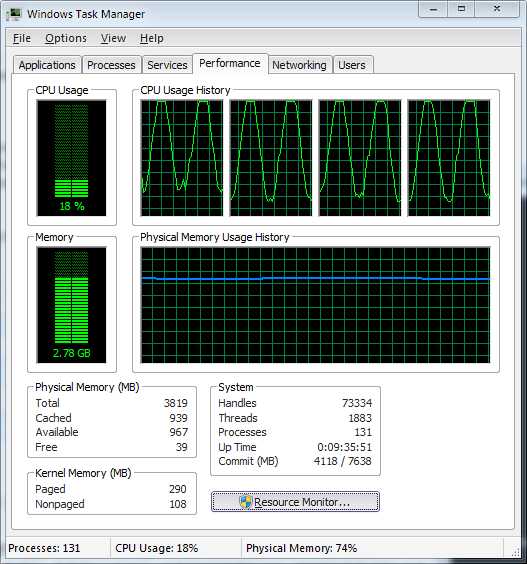Click the third CPU usage history graph
The width and height of the screenshot is (527, 564).
[360, 158]
